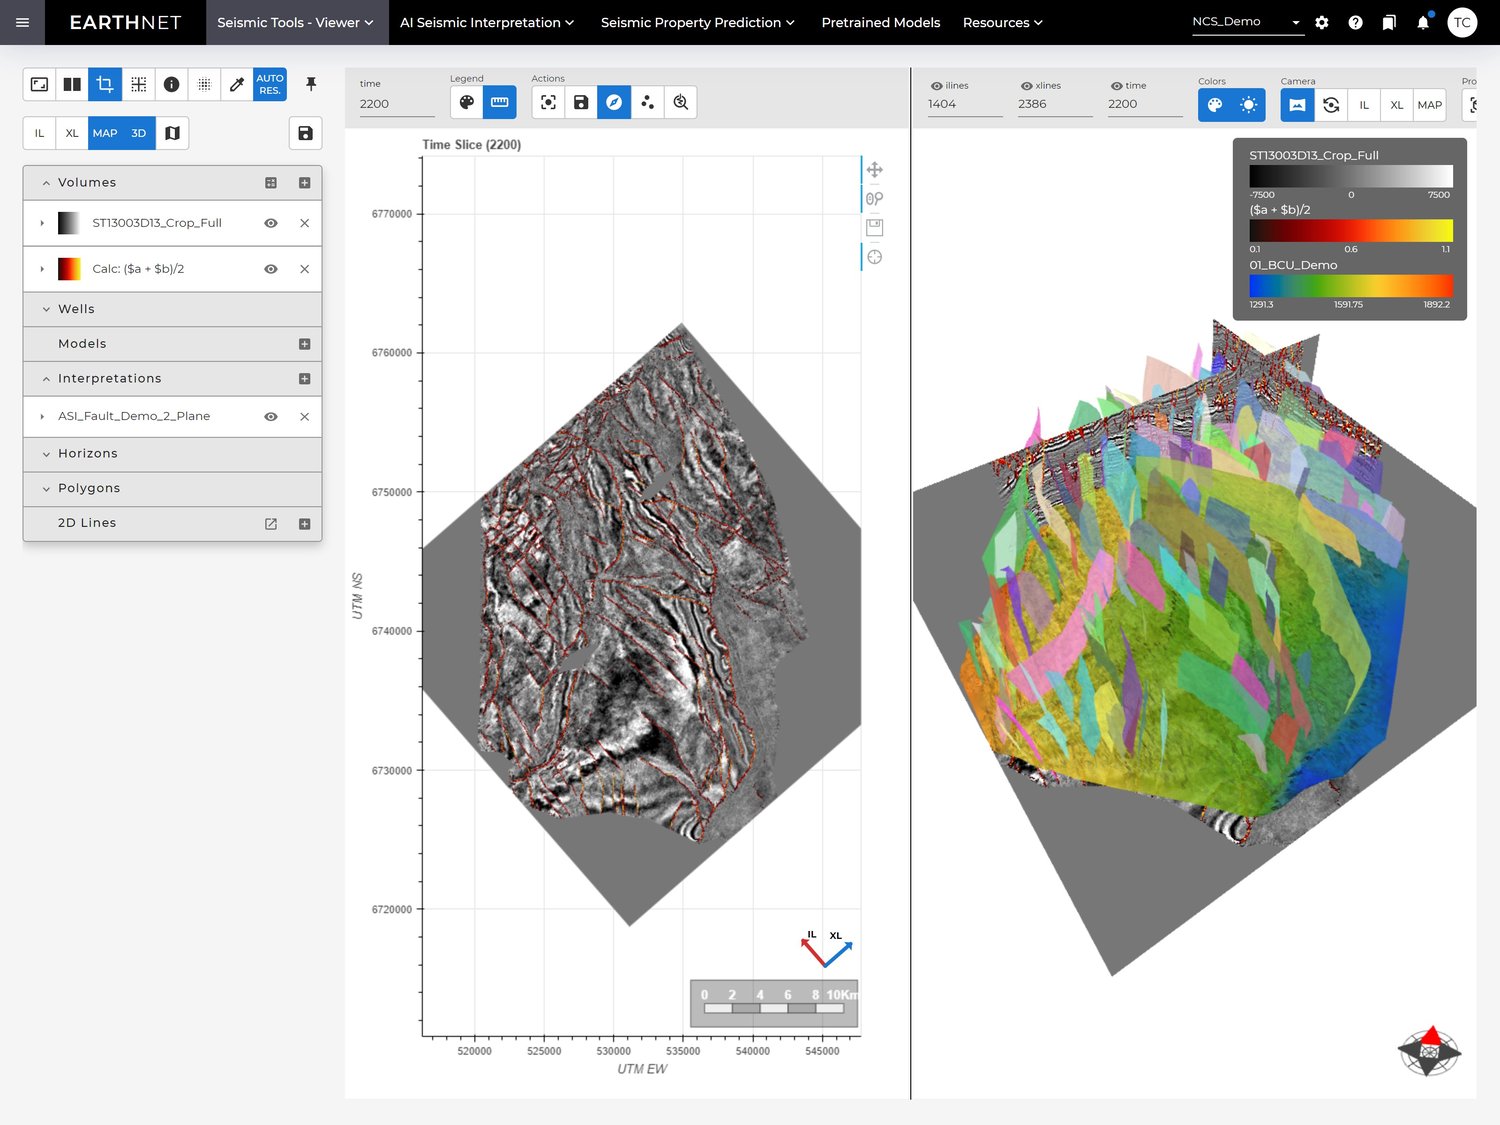1500x1125 pixels.
Task: Click the fullscreen aspect-ratio view icon
Action: [x=39, y=84]
